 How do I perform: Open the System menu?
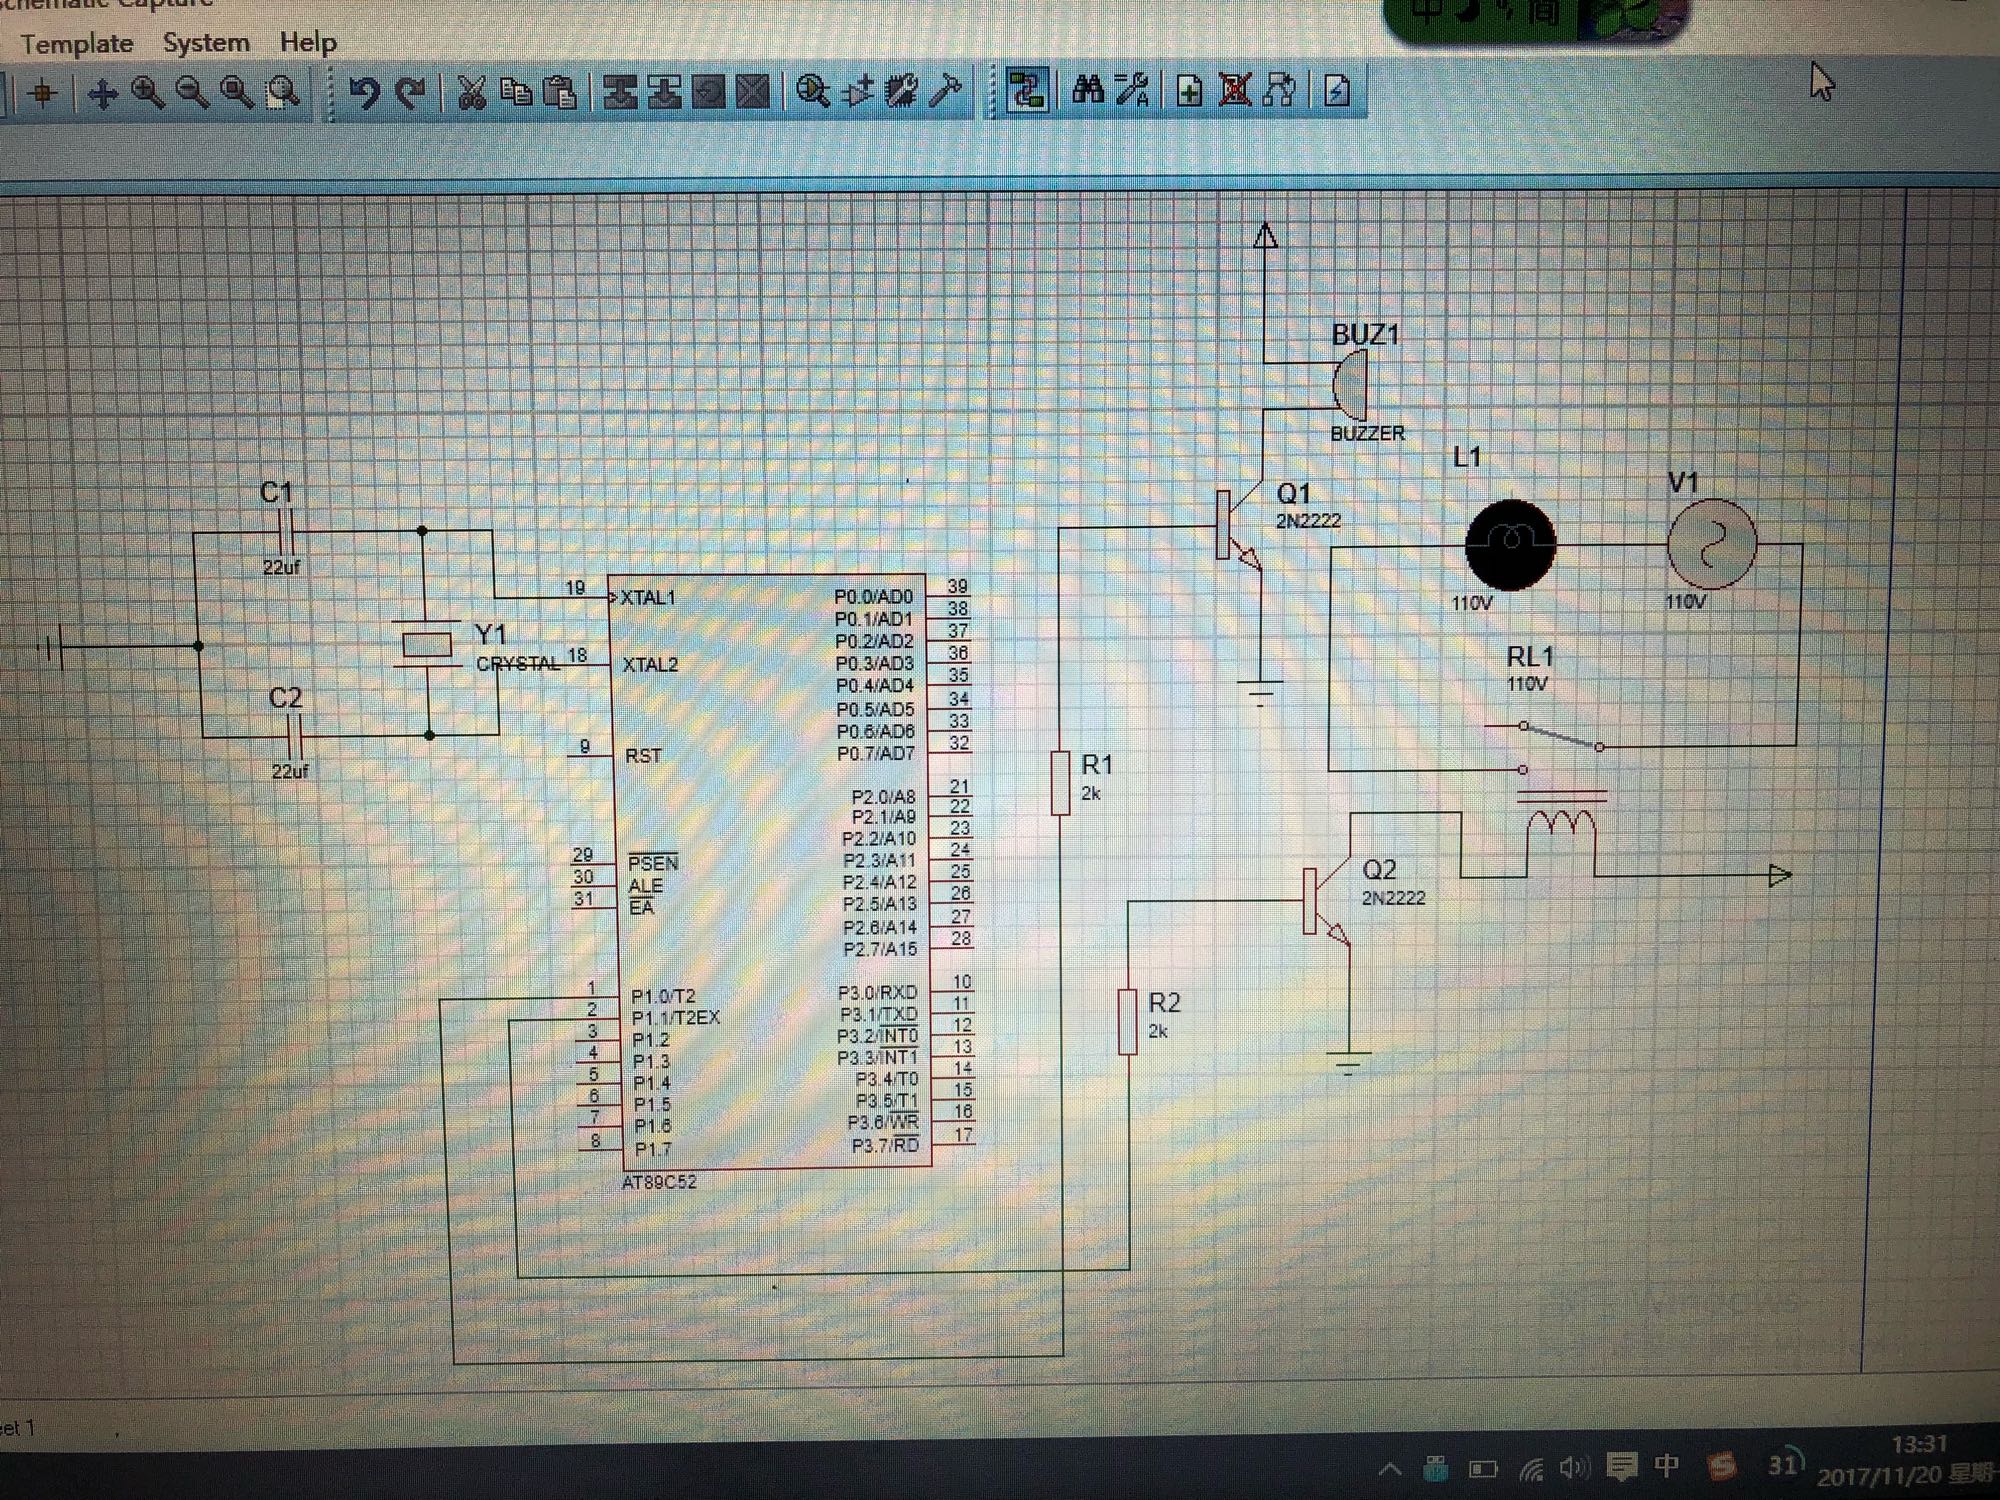(x=206, y=43)
